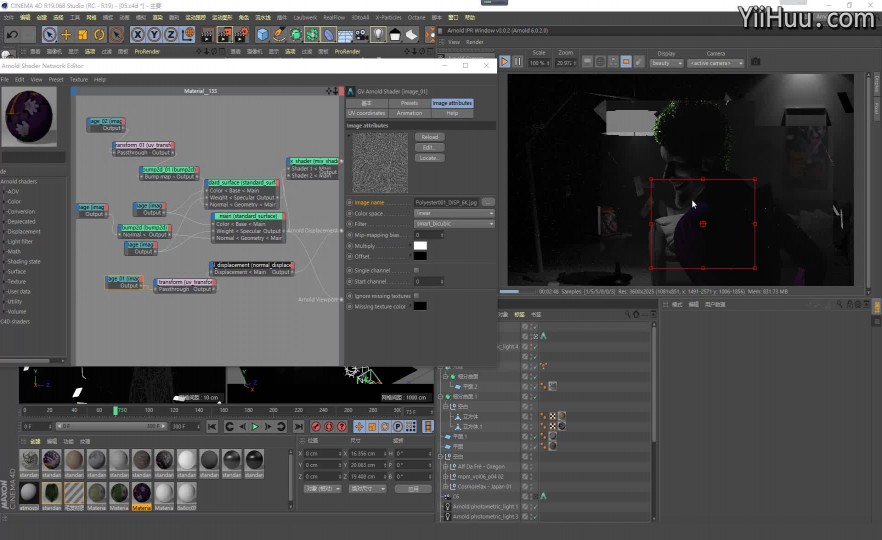Image resolution: width=882 pixels, height=540 pixels.
Task: Click the Edit... image button
Action: point(430,147)
